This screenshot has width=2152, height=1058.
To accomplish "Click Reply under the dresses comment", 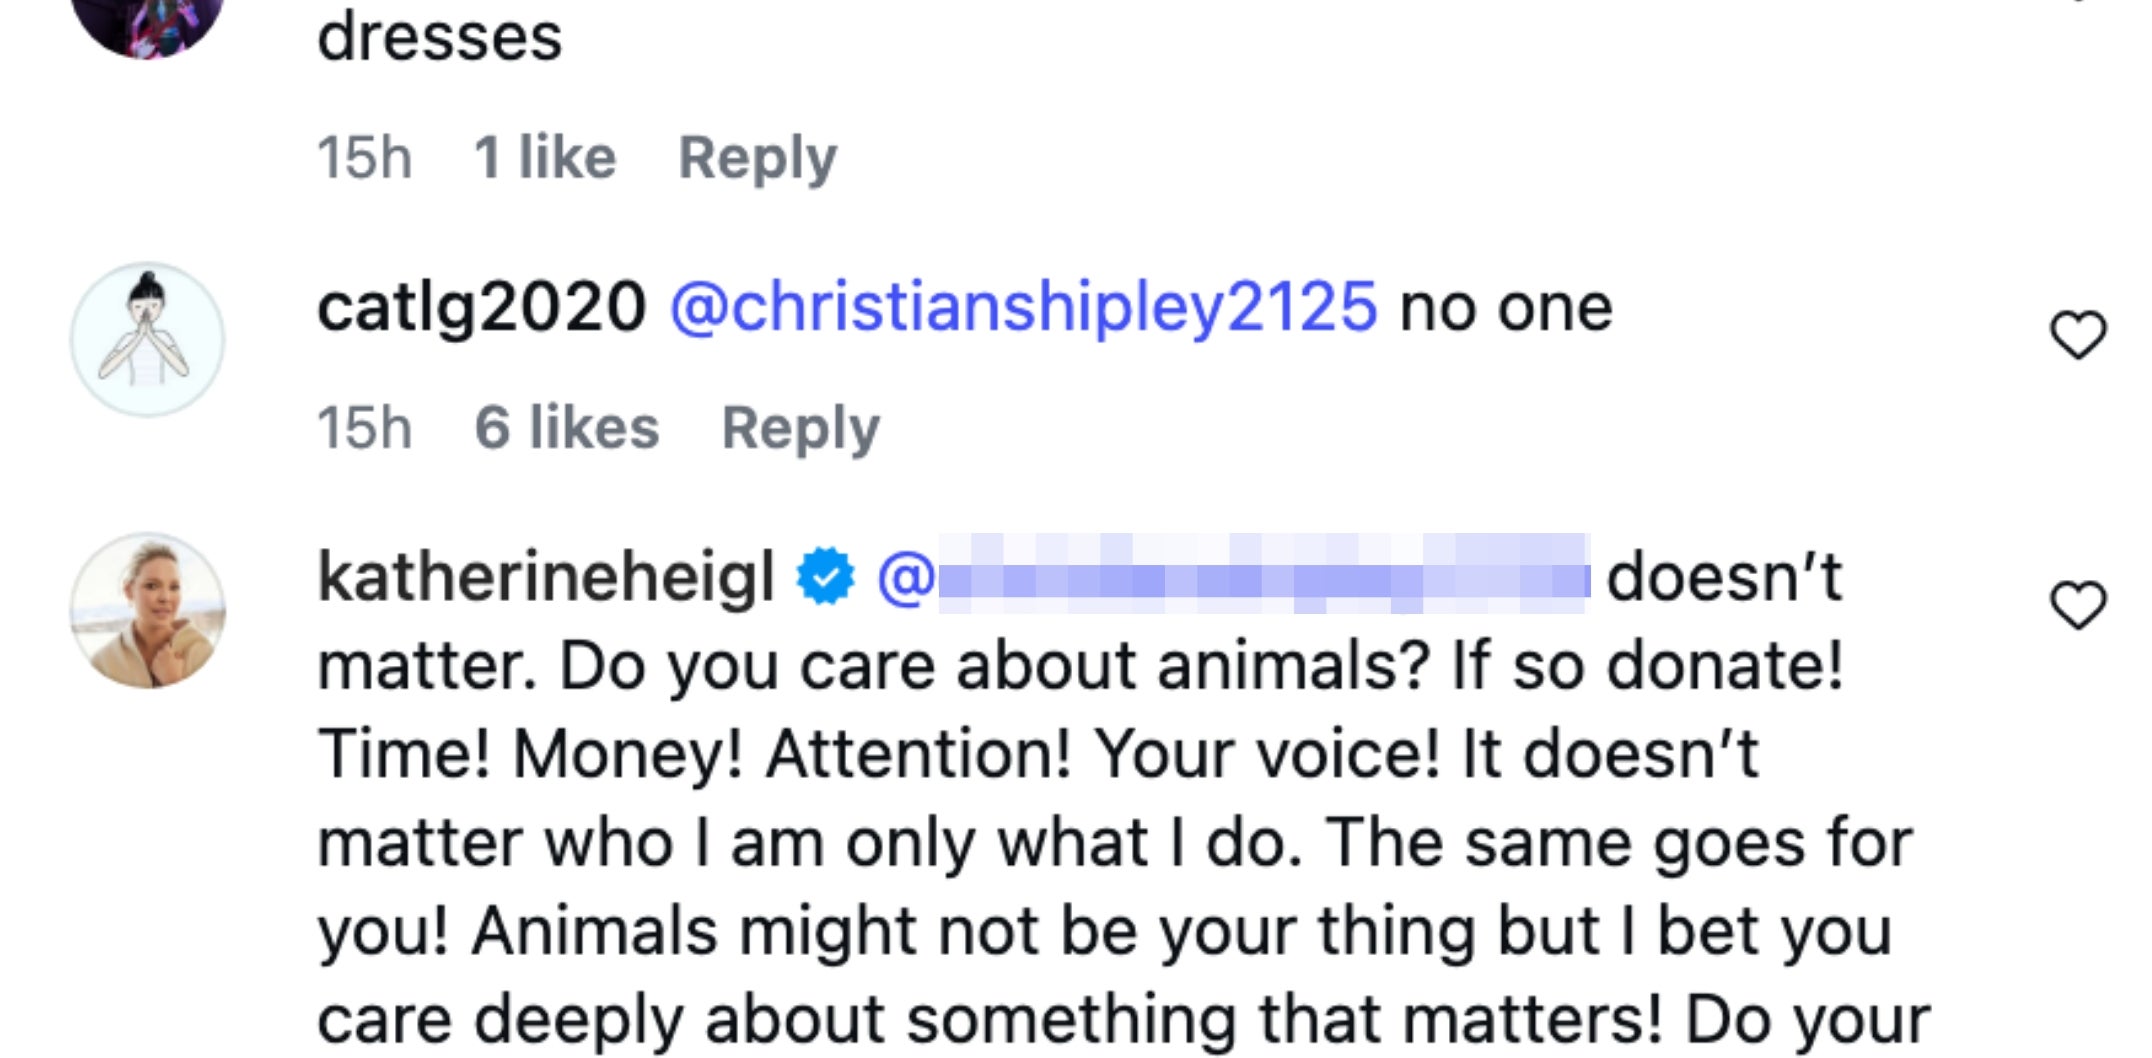I will tap(755, 155).
